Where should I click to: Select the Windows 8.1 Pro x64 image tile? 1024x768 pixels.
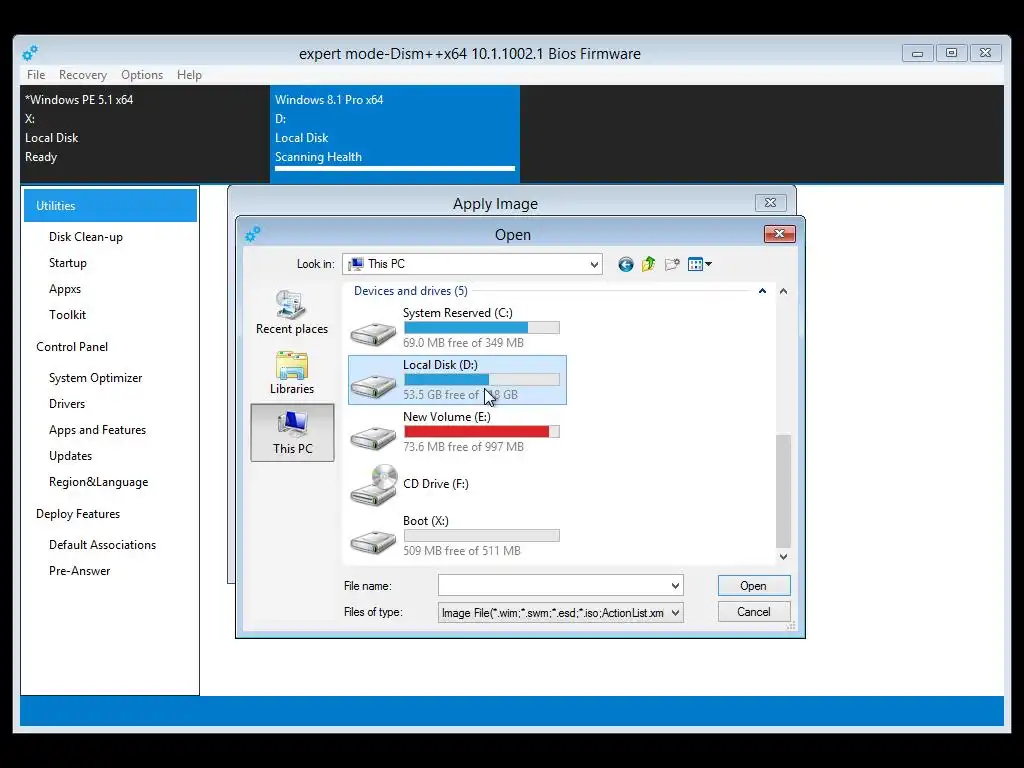click(394, 133)
